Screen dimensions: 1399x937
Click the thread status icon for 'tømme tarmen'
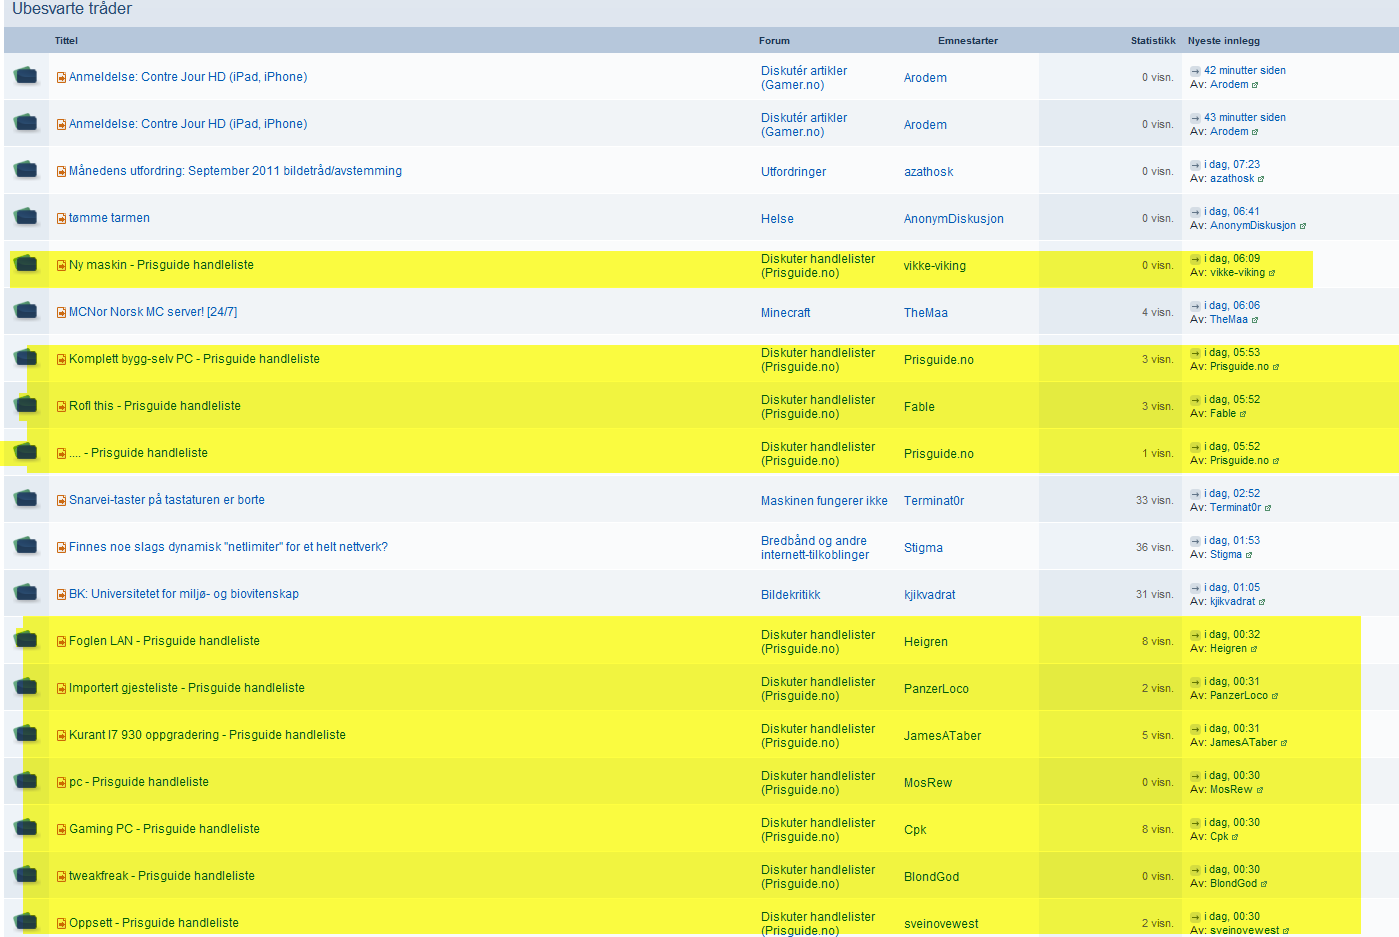26,217
